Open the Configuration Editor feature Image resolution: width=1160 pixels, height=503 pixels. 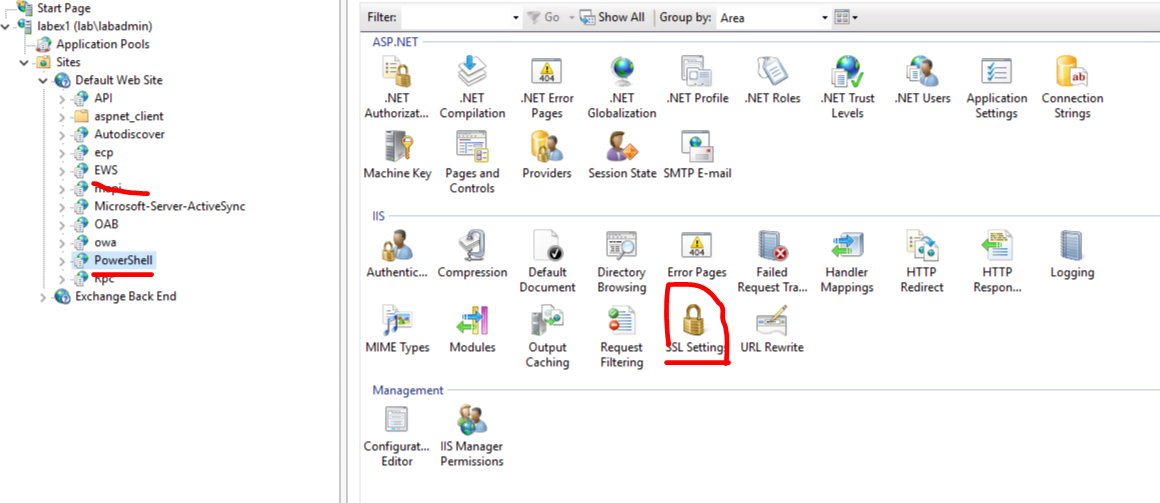(x=397, y=436)
